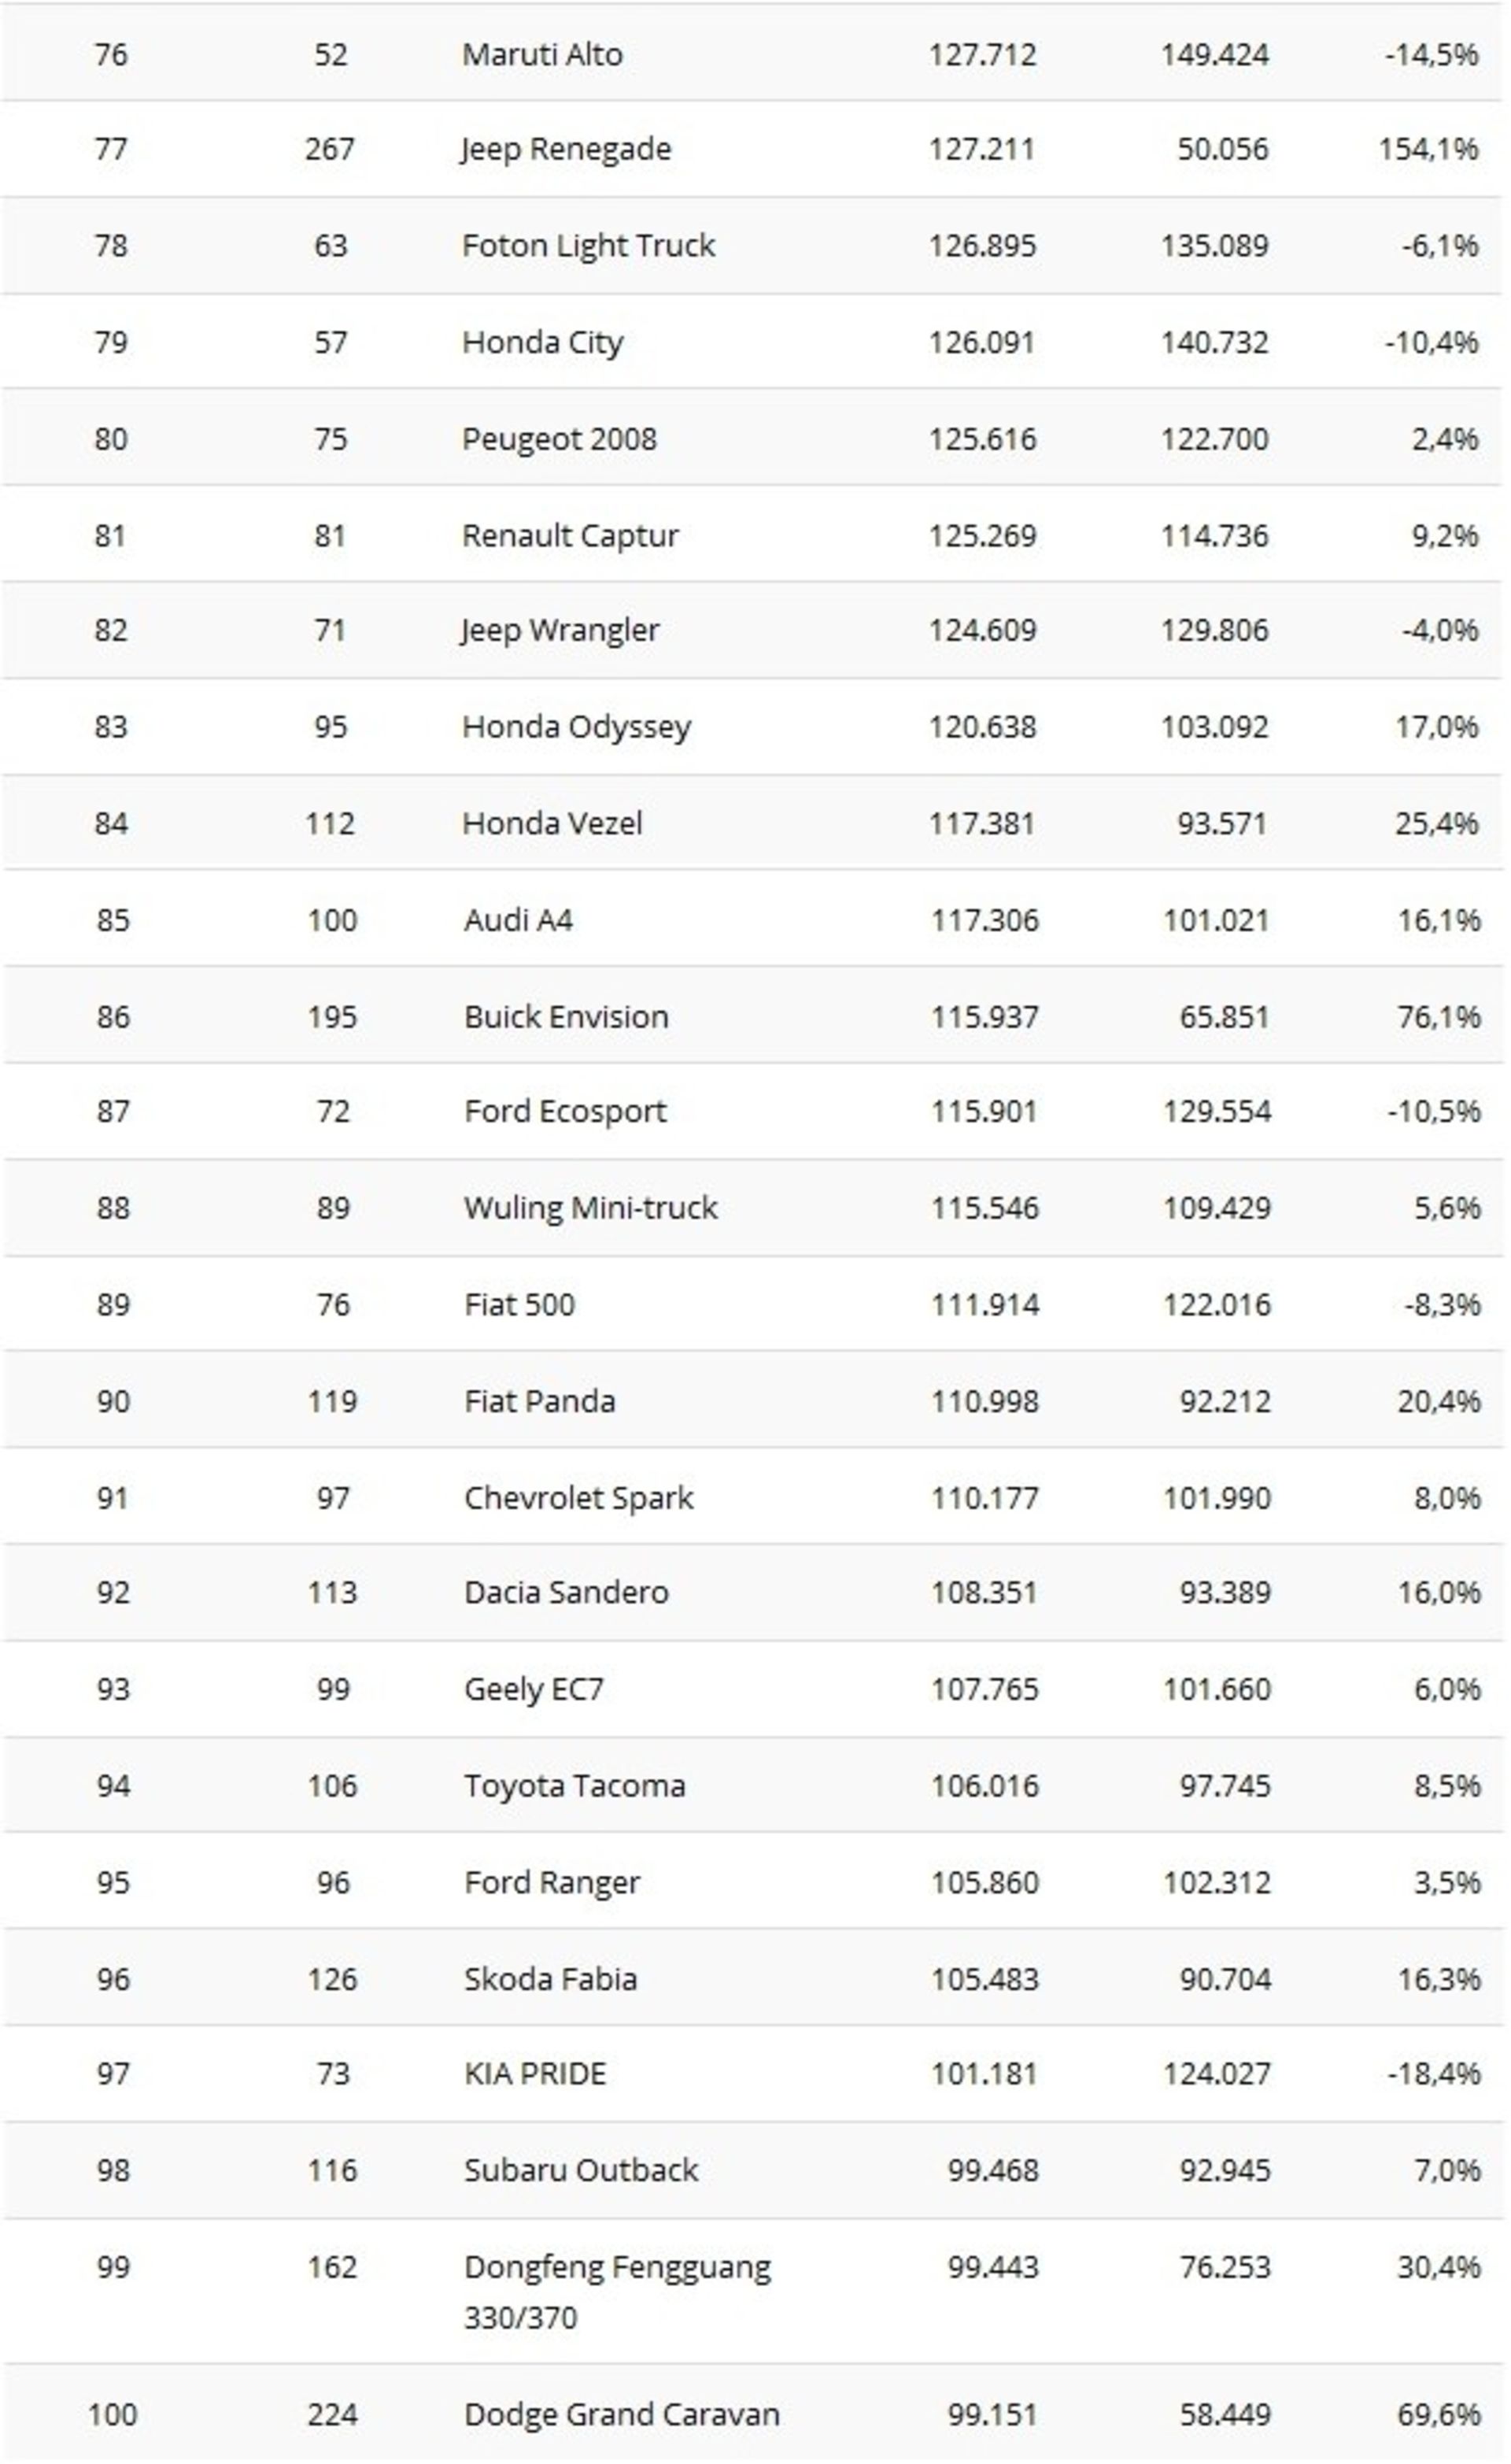Select the Chevrolet Spark model name

[x=578, y=1498]
